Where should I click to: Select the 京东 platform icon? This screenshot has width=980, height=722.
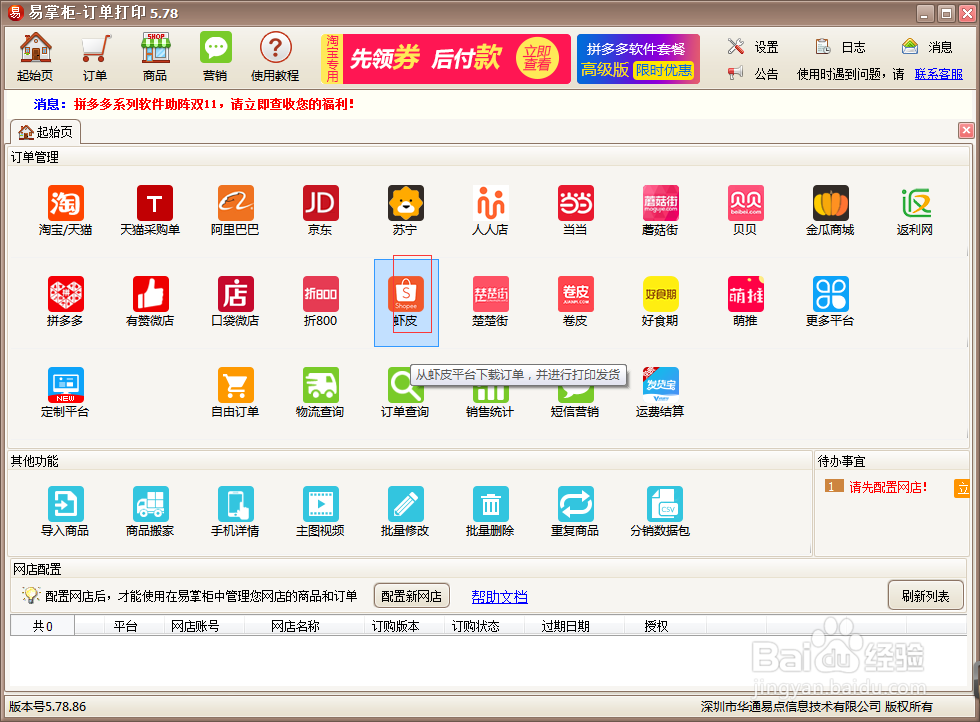pyautogui.click(x=320, y=210)
